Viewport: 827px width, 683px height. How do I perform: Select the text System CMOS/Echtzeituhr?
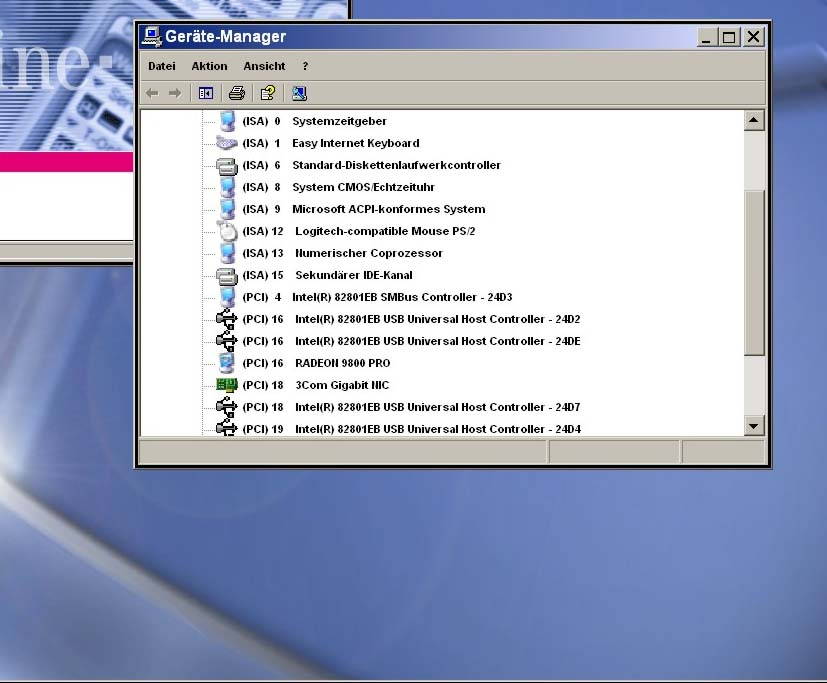[363, 187]
